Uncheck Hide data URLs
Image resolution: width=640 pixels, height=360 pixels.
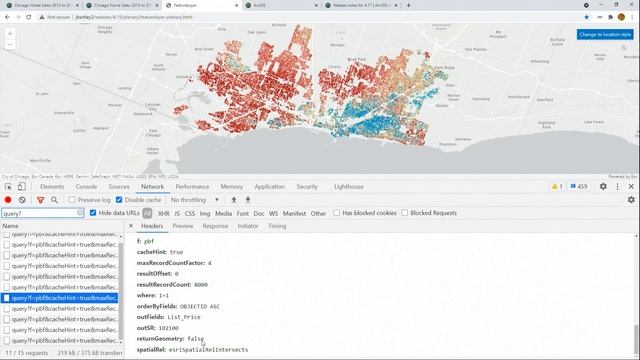pyautogui.click(x=93, y=213)
